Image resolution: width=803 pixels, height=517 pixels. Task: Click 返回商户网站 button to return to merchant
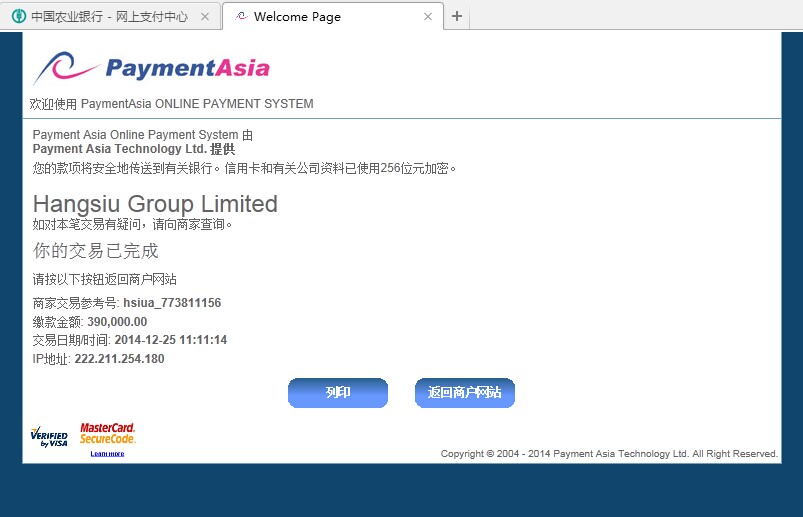(464, 393)
